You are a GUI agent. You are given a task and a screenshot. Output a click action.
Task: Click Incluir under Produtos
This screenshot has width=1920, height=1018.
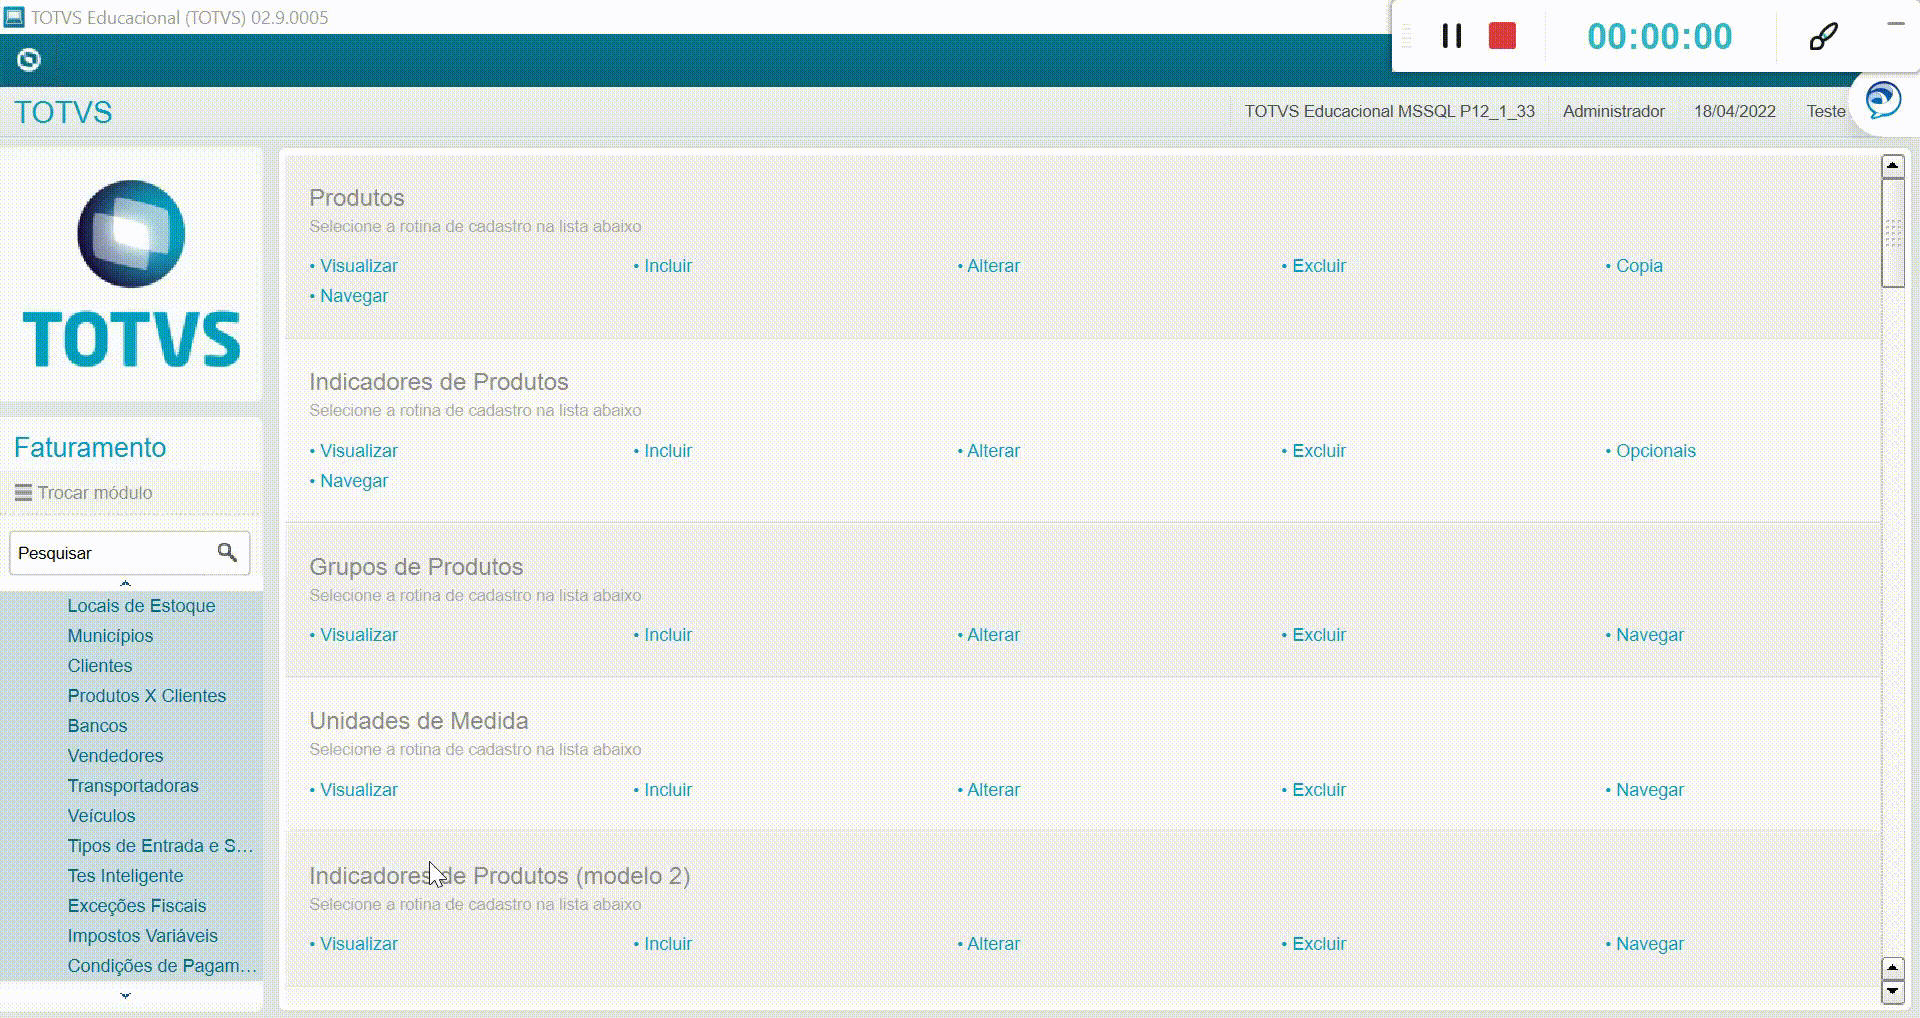(668, 266)
